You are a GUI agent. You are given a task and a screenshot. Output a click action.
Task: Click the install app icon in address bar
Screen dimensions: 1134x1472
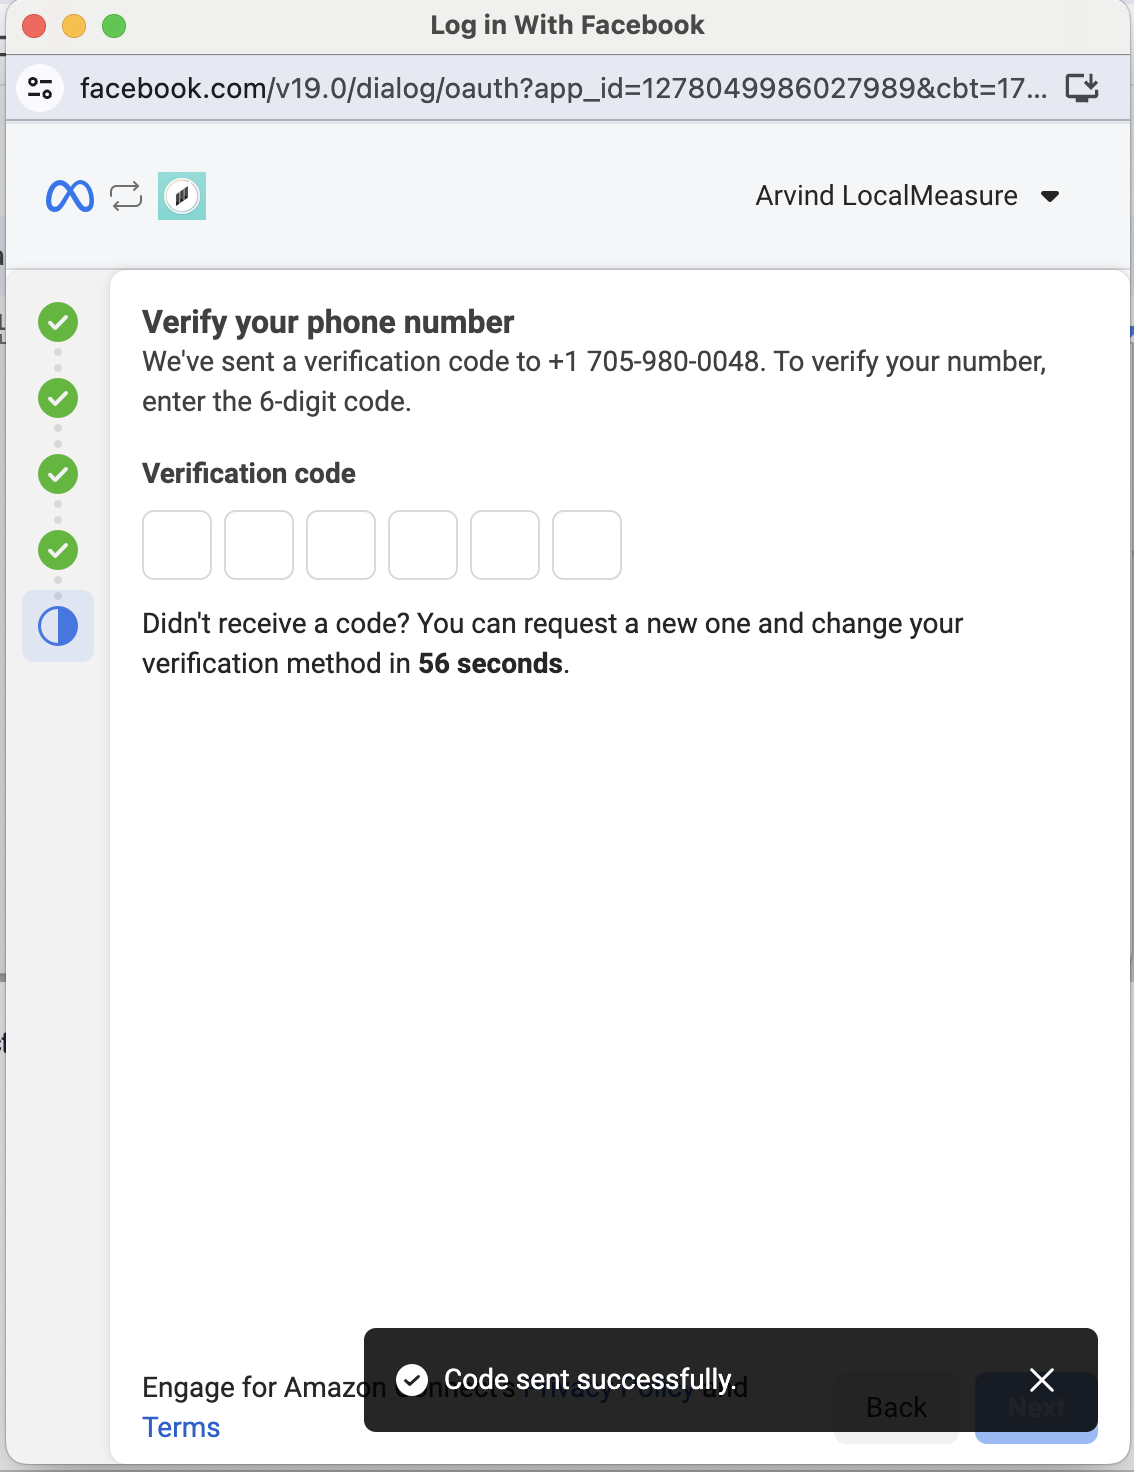(x=1082, y=88)
